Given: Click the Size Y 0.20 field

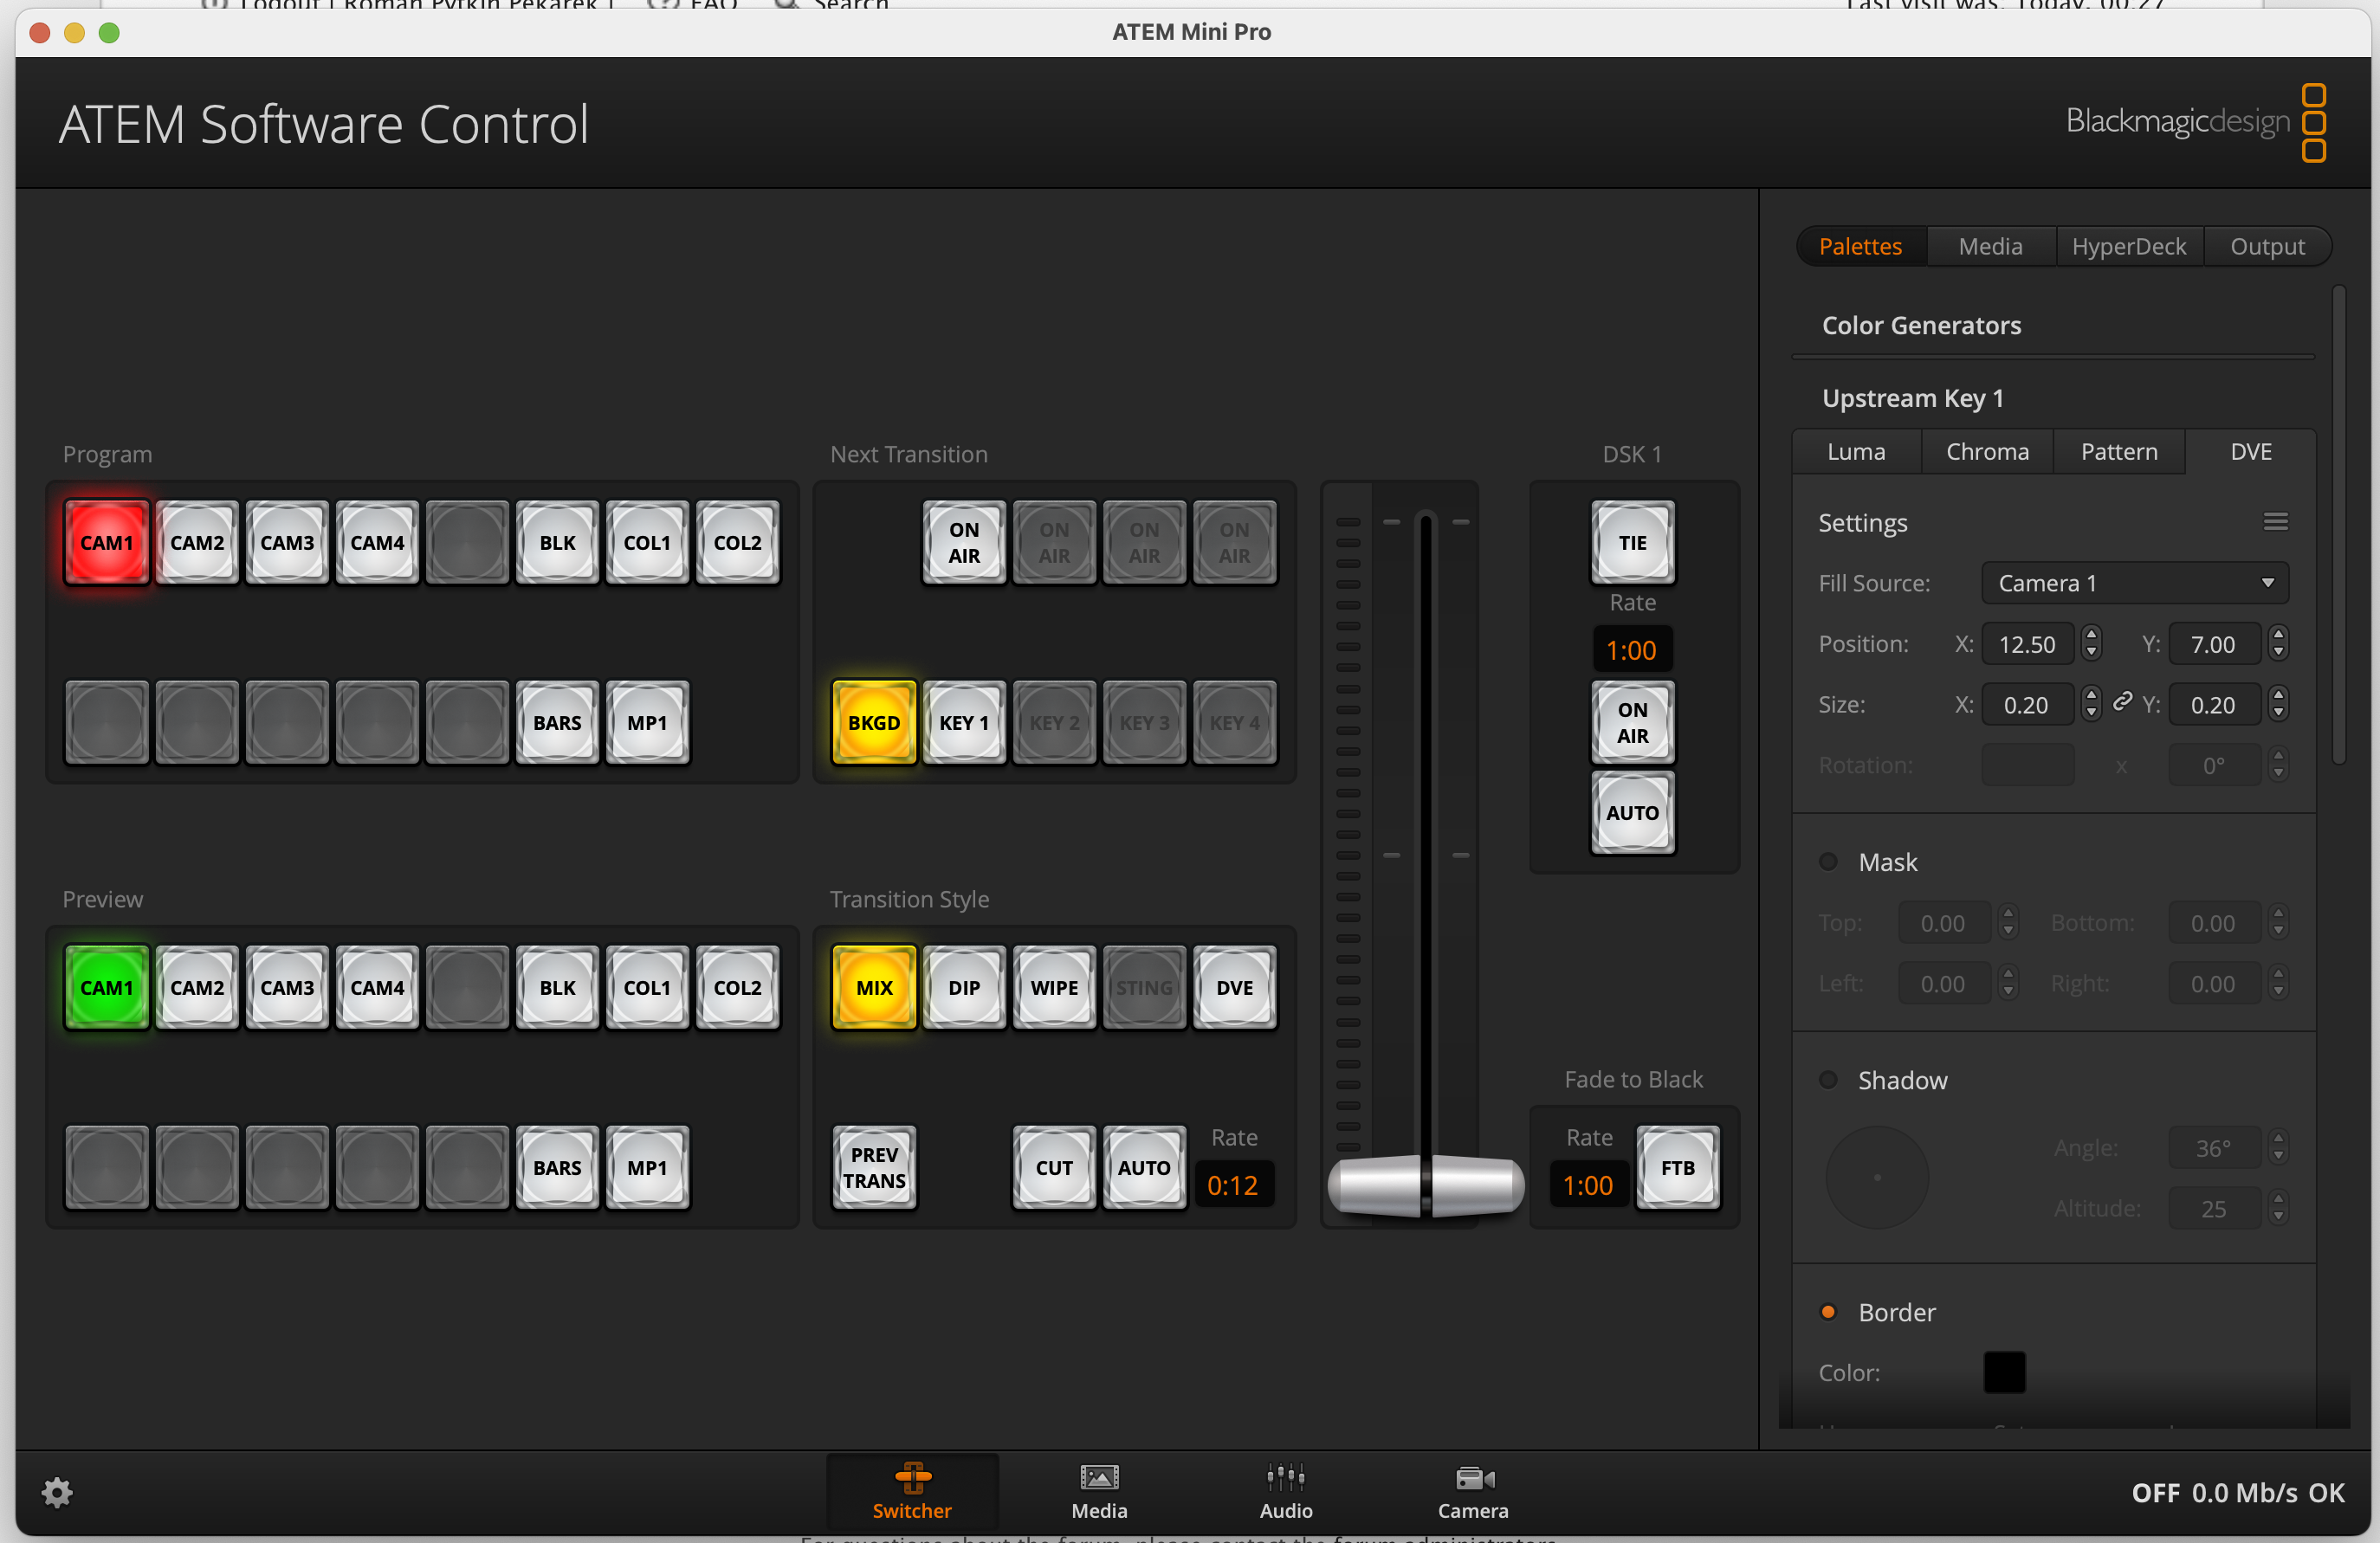Looking at the screenshot, I should pos(2213,705).
